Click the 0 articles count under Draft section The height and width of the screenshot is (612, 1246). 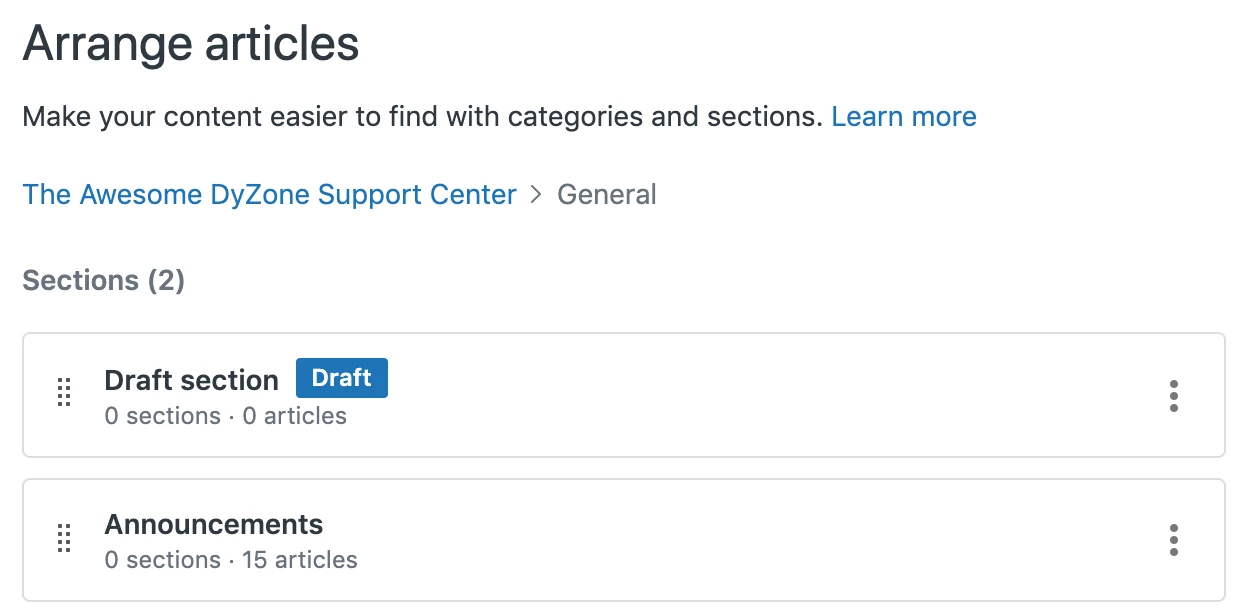coord(295,416)
